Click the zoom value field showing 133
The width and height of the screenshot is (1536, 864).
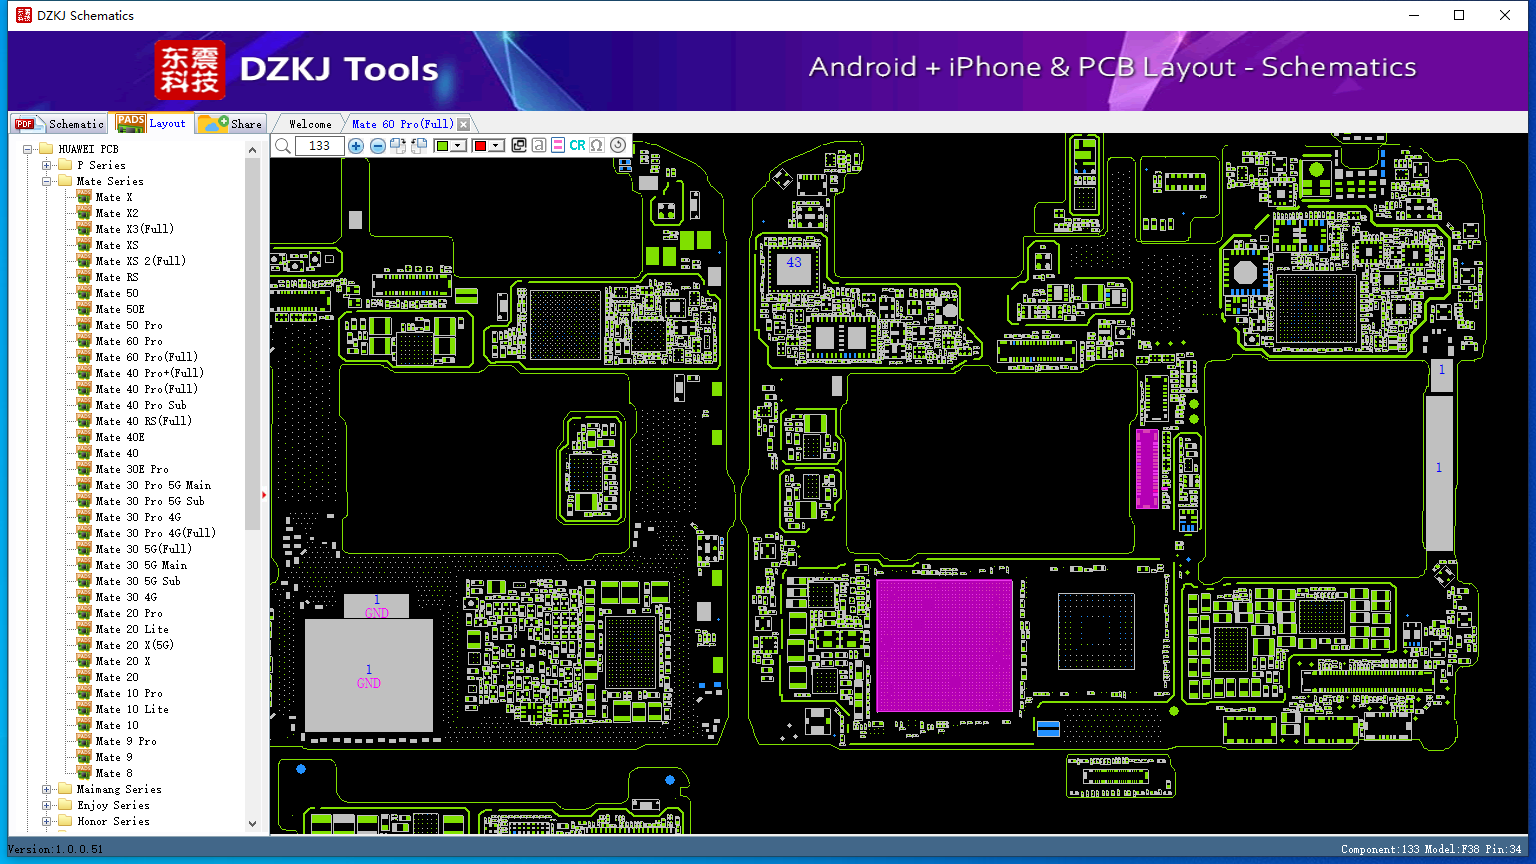click(320, 146)
